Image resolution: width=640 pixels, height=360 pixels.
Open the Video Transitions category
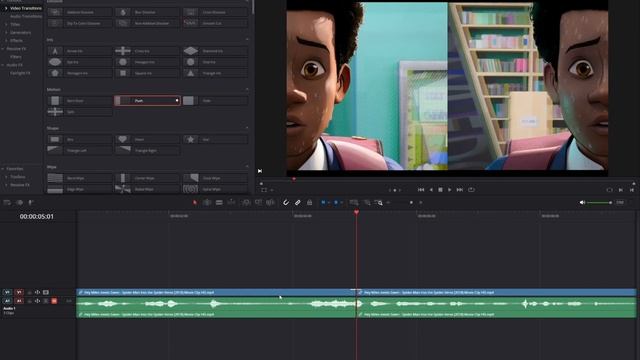[26, 8]
